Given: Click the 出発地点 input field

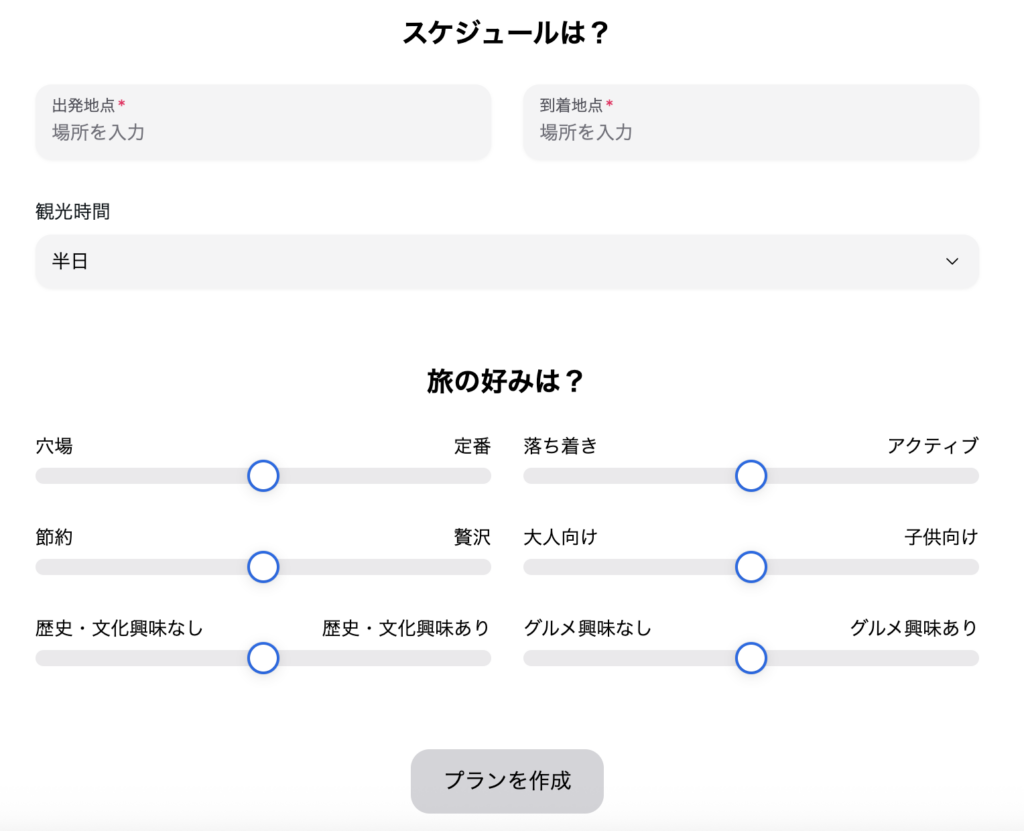Looking at the screenshot, I should [x=263, y=131].
